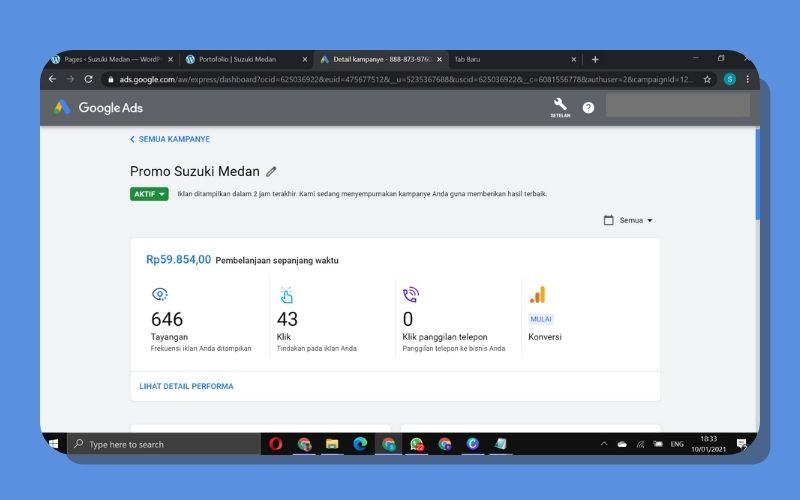Open the AKTIF campaign status dropdown
800x500 pixels.
coord(149,194)
